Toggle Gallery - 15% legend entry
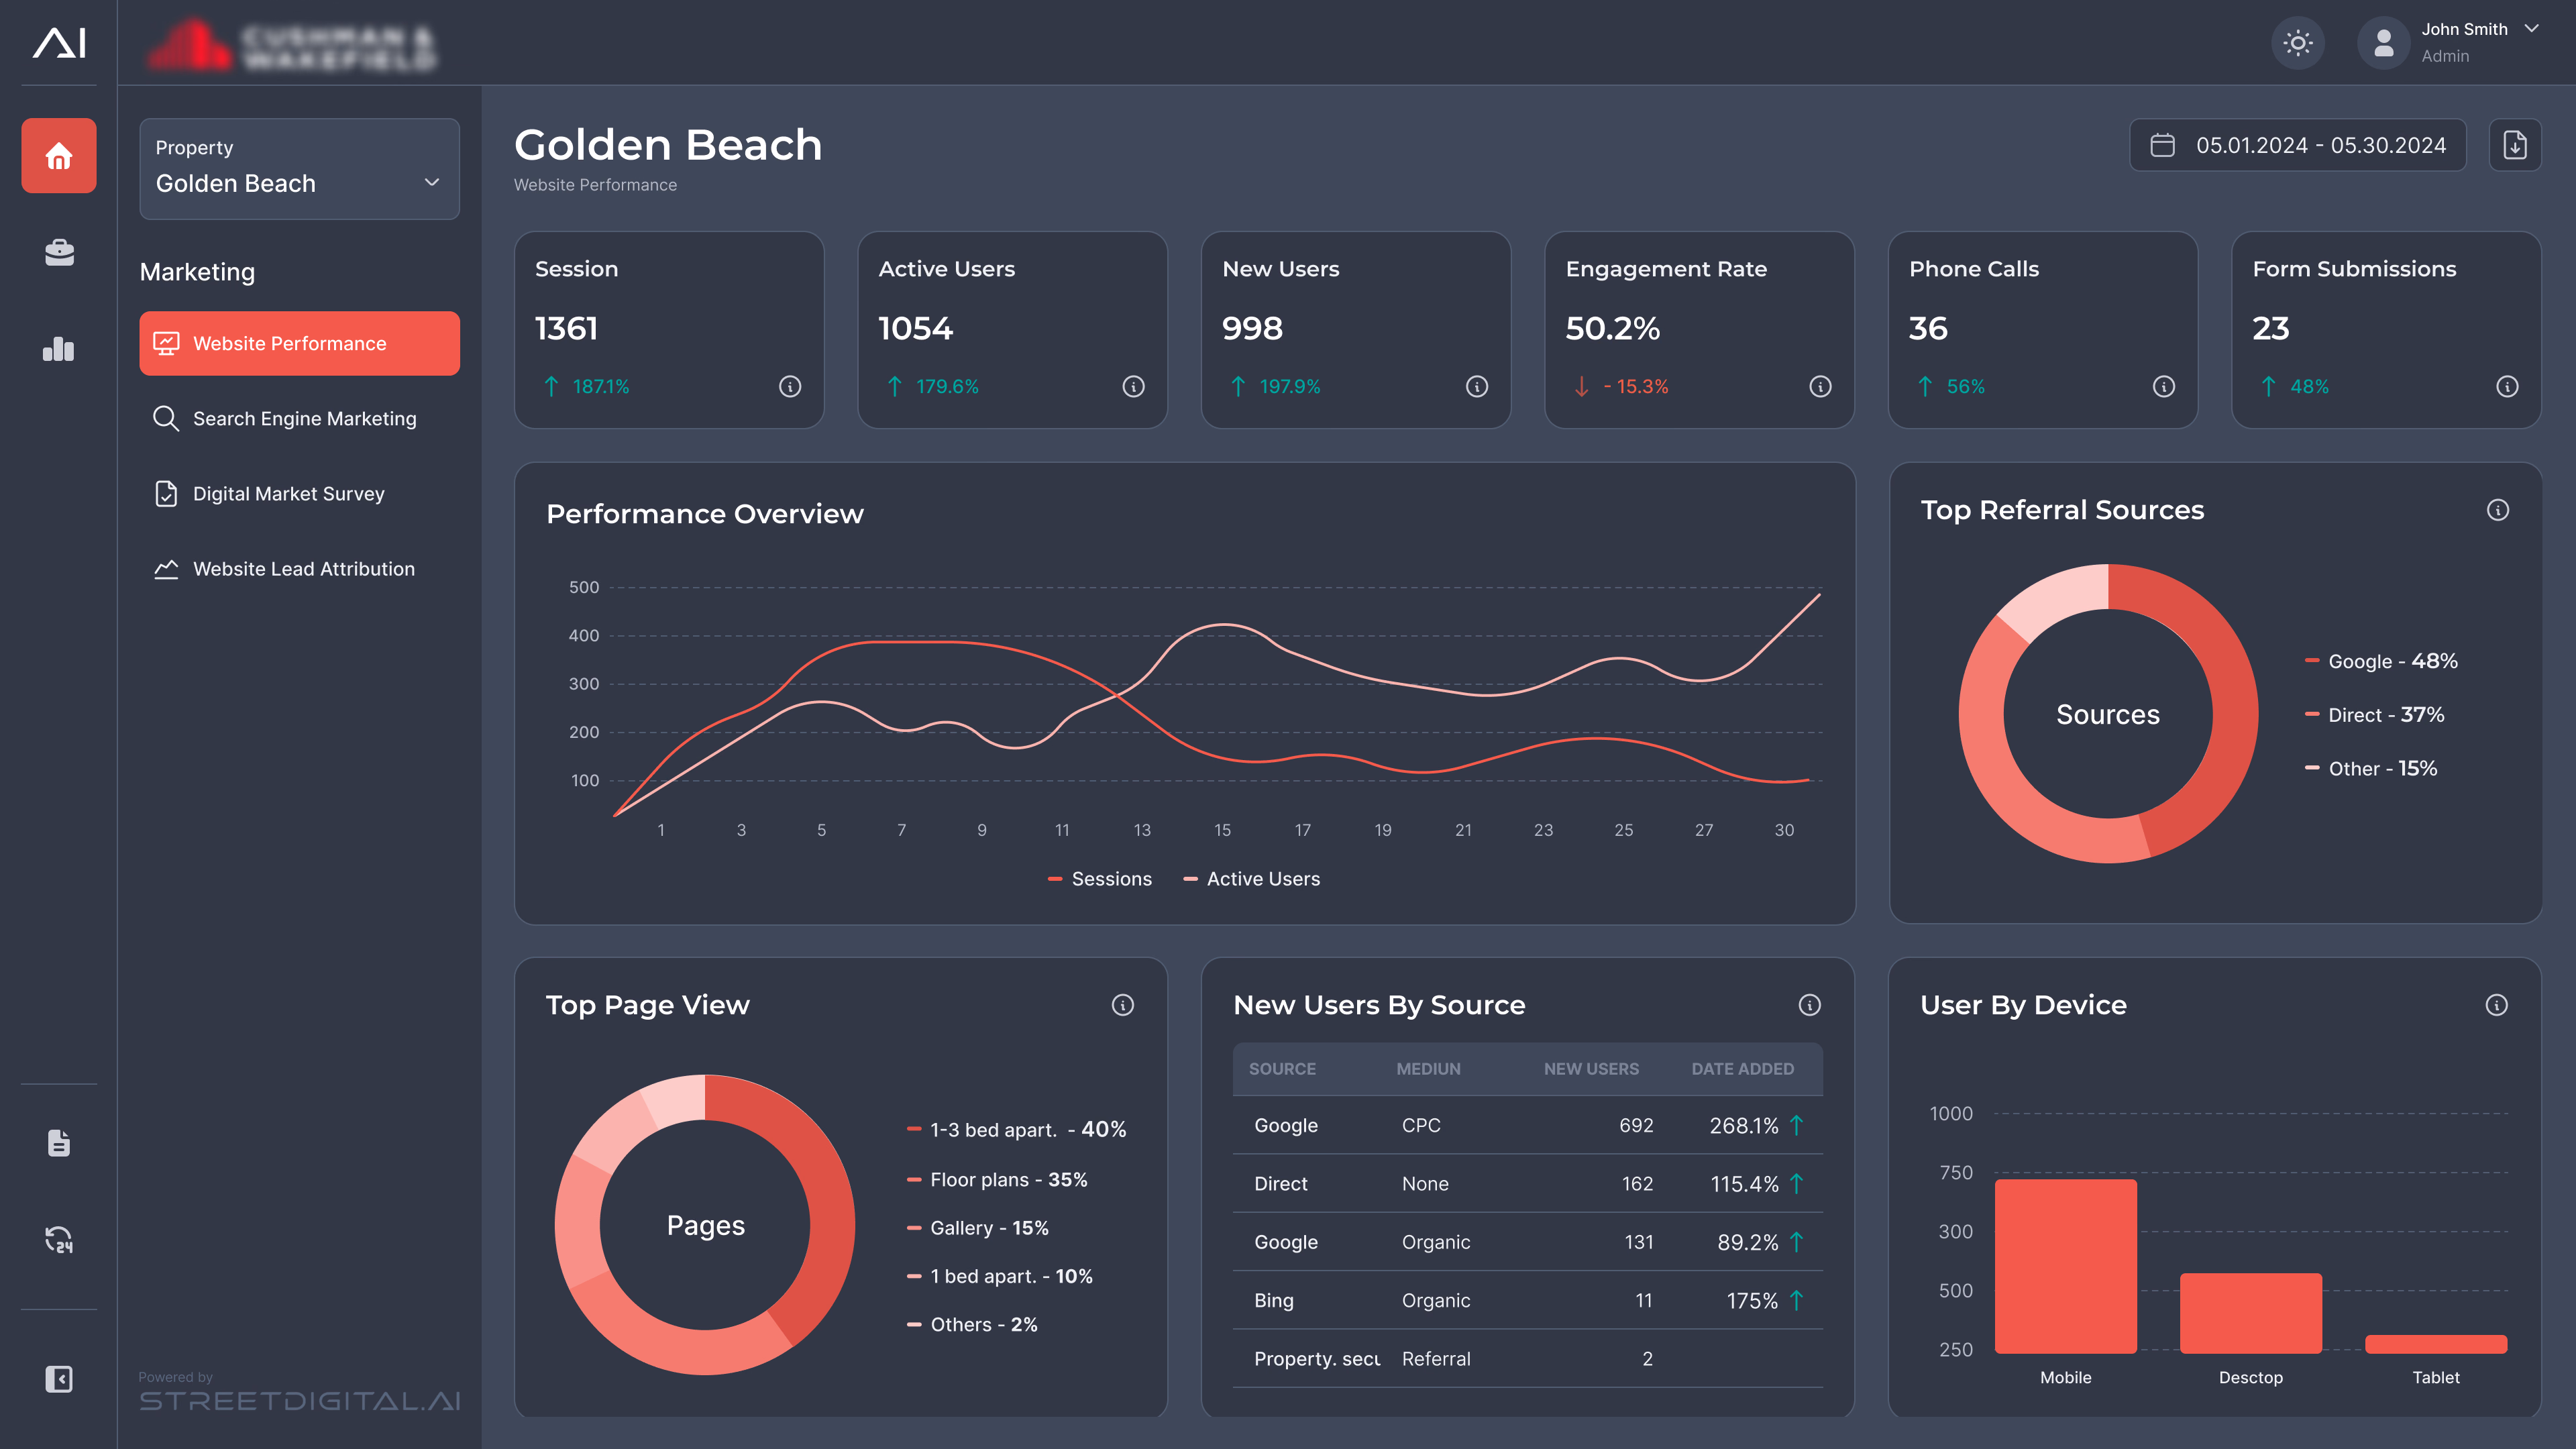Image resolution: width=2576 pixels, height=1449 pixels. pyautogui.click(x=978, y=1228)
